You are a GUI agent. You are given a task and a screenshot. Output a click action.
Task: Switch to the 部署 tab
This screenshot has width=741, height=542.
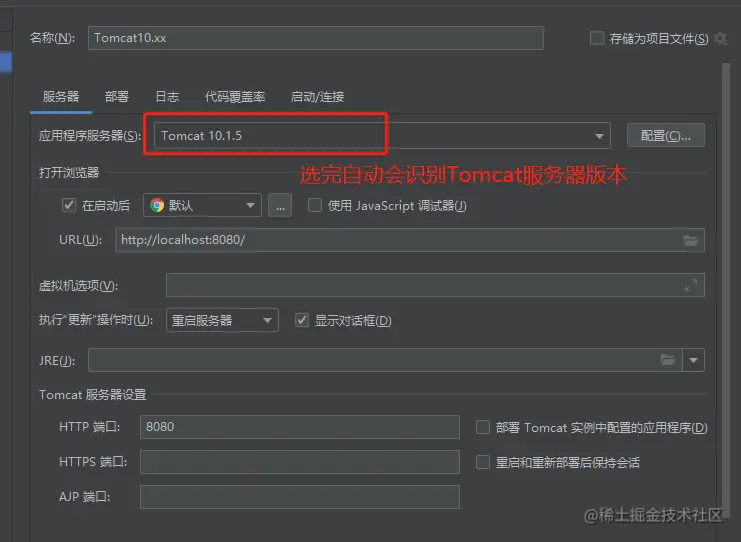(117, 97)
